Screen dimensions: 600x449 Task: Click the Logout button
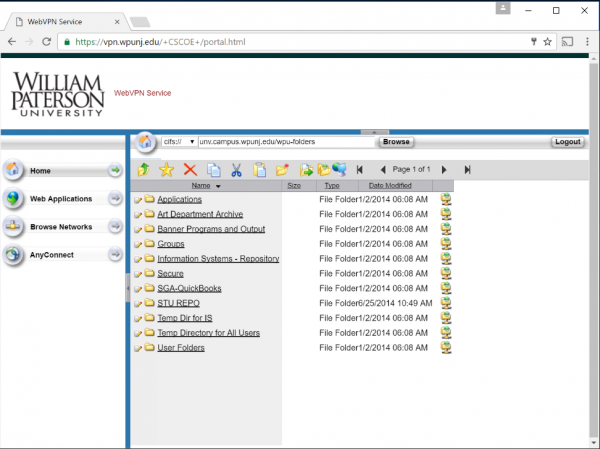pyautogui.click(x=567, y=142)
